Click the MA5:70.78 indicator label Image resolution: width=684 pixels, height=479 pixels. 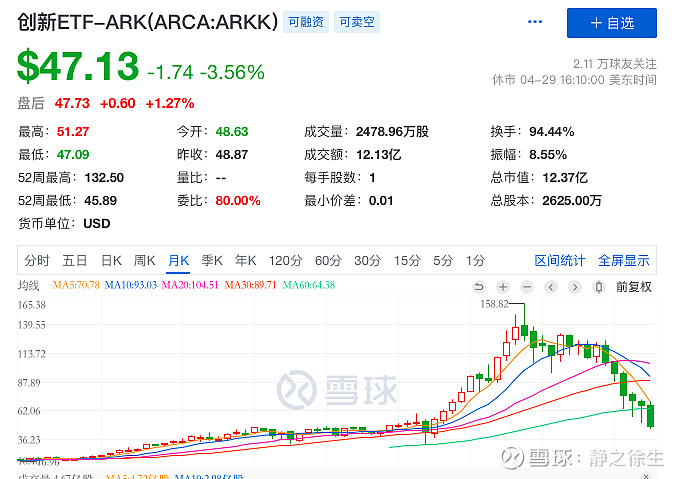click(76, 285)
